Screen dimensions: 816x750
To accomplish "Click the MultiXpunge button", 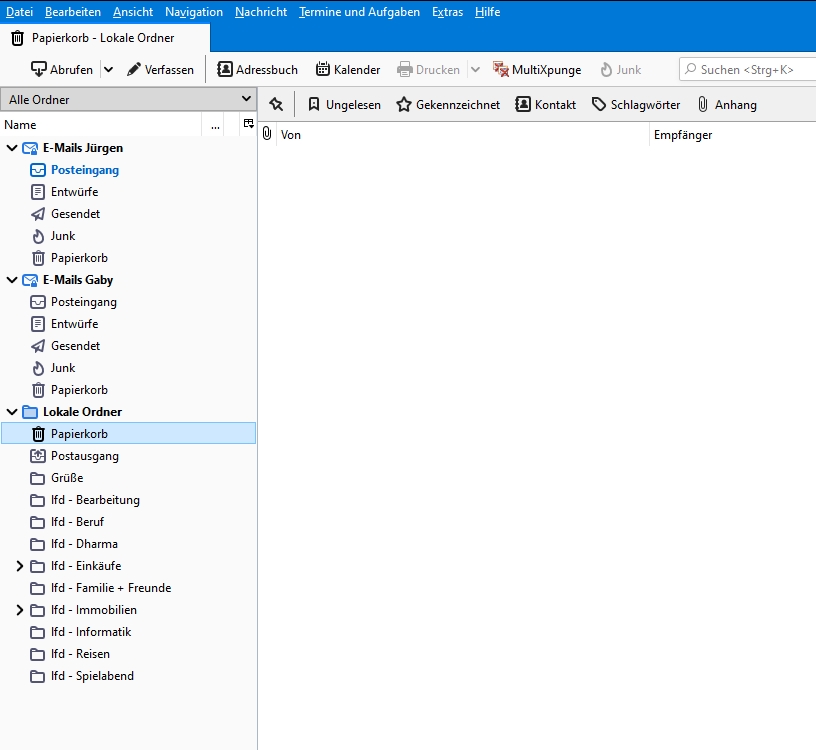I will point(537,69).
